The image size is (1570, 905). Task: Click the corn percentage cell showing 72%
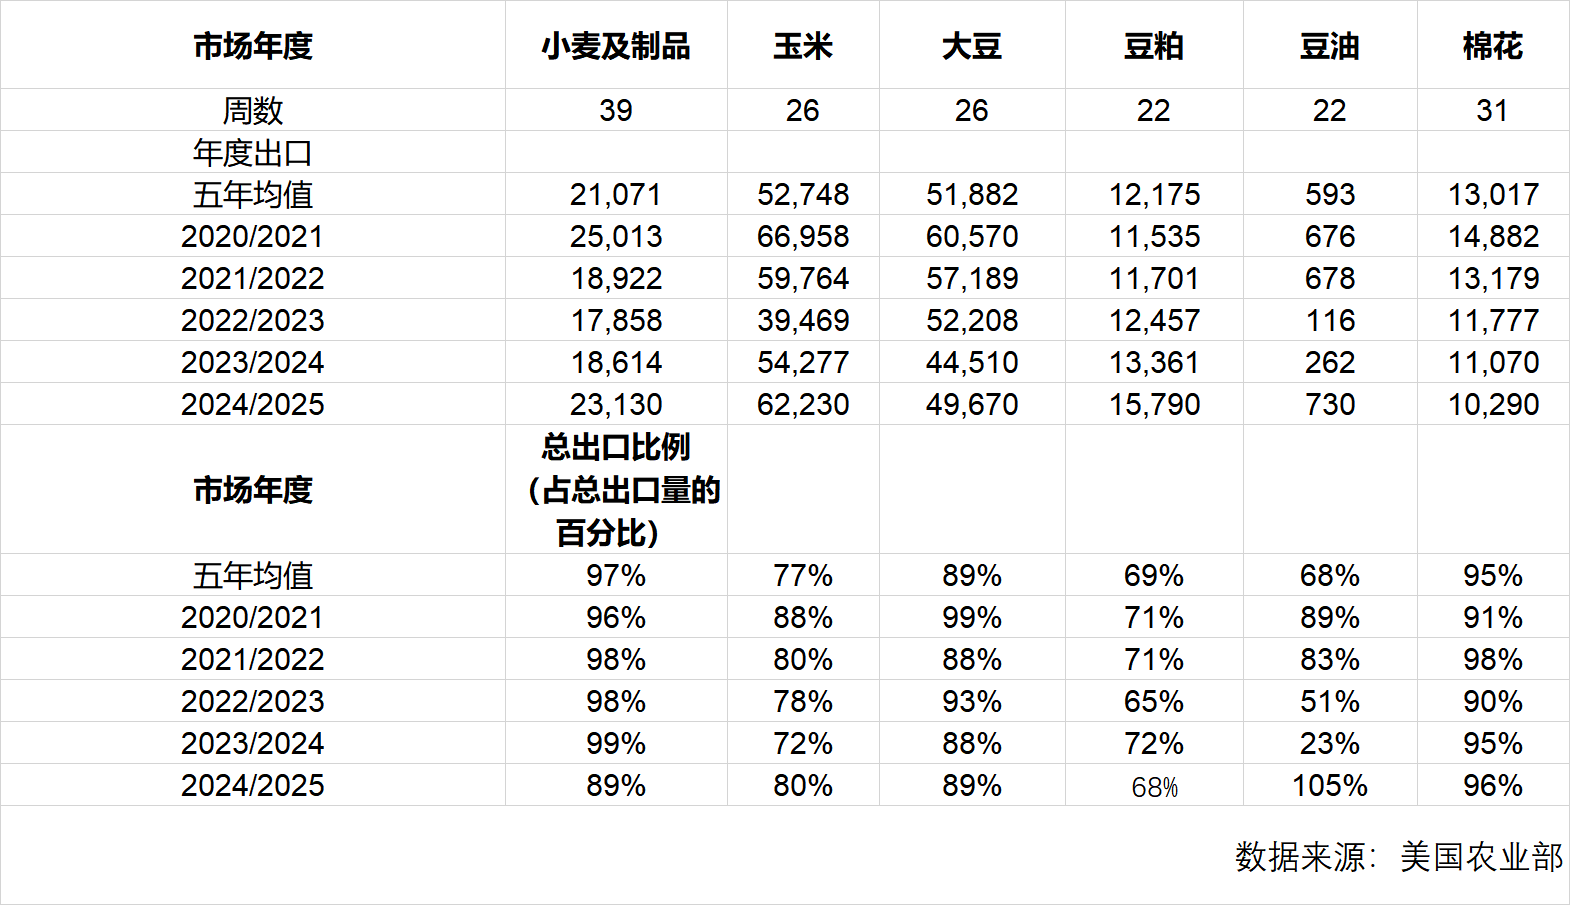[803, 743]
